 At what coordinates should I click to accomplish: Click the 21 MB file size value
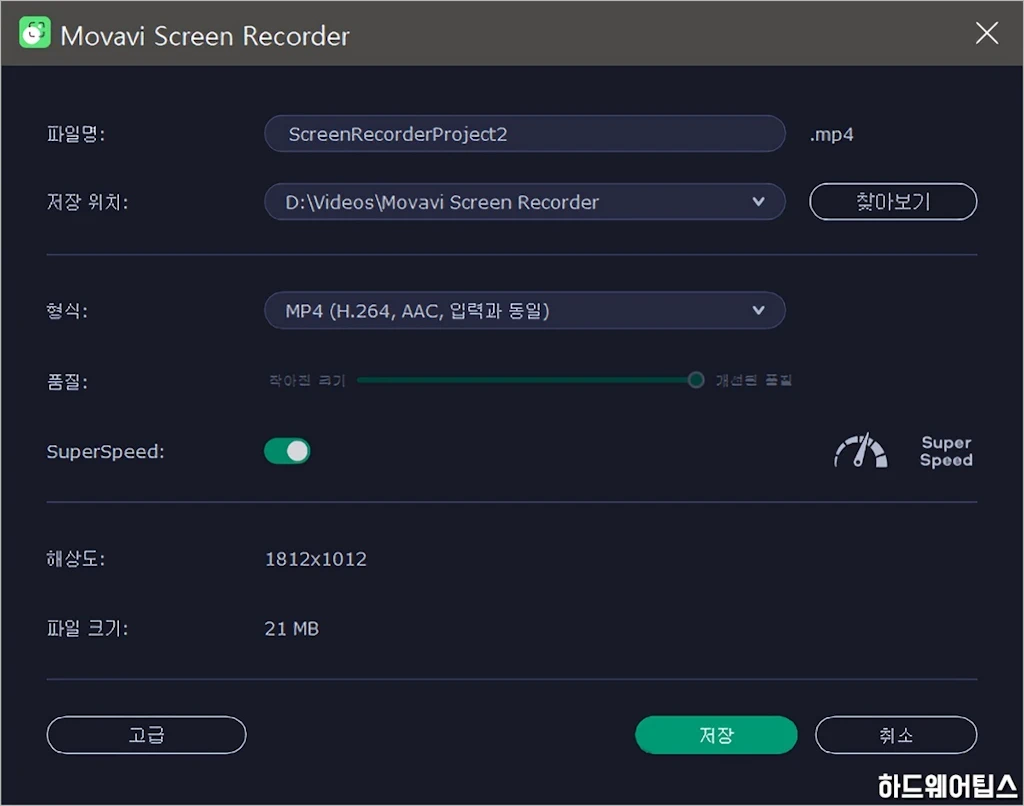pos(291,629)
